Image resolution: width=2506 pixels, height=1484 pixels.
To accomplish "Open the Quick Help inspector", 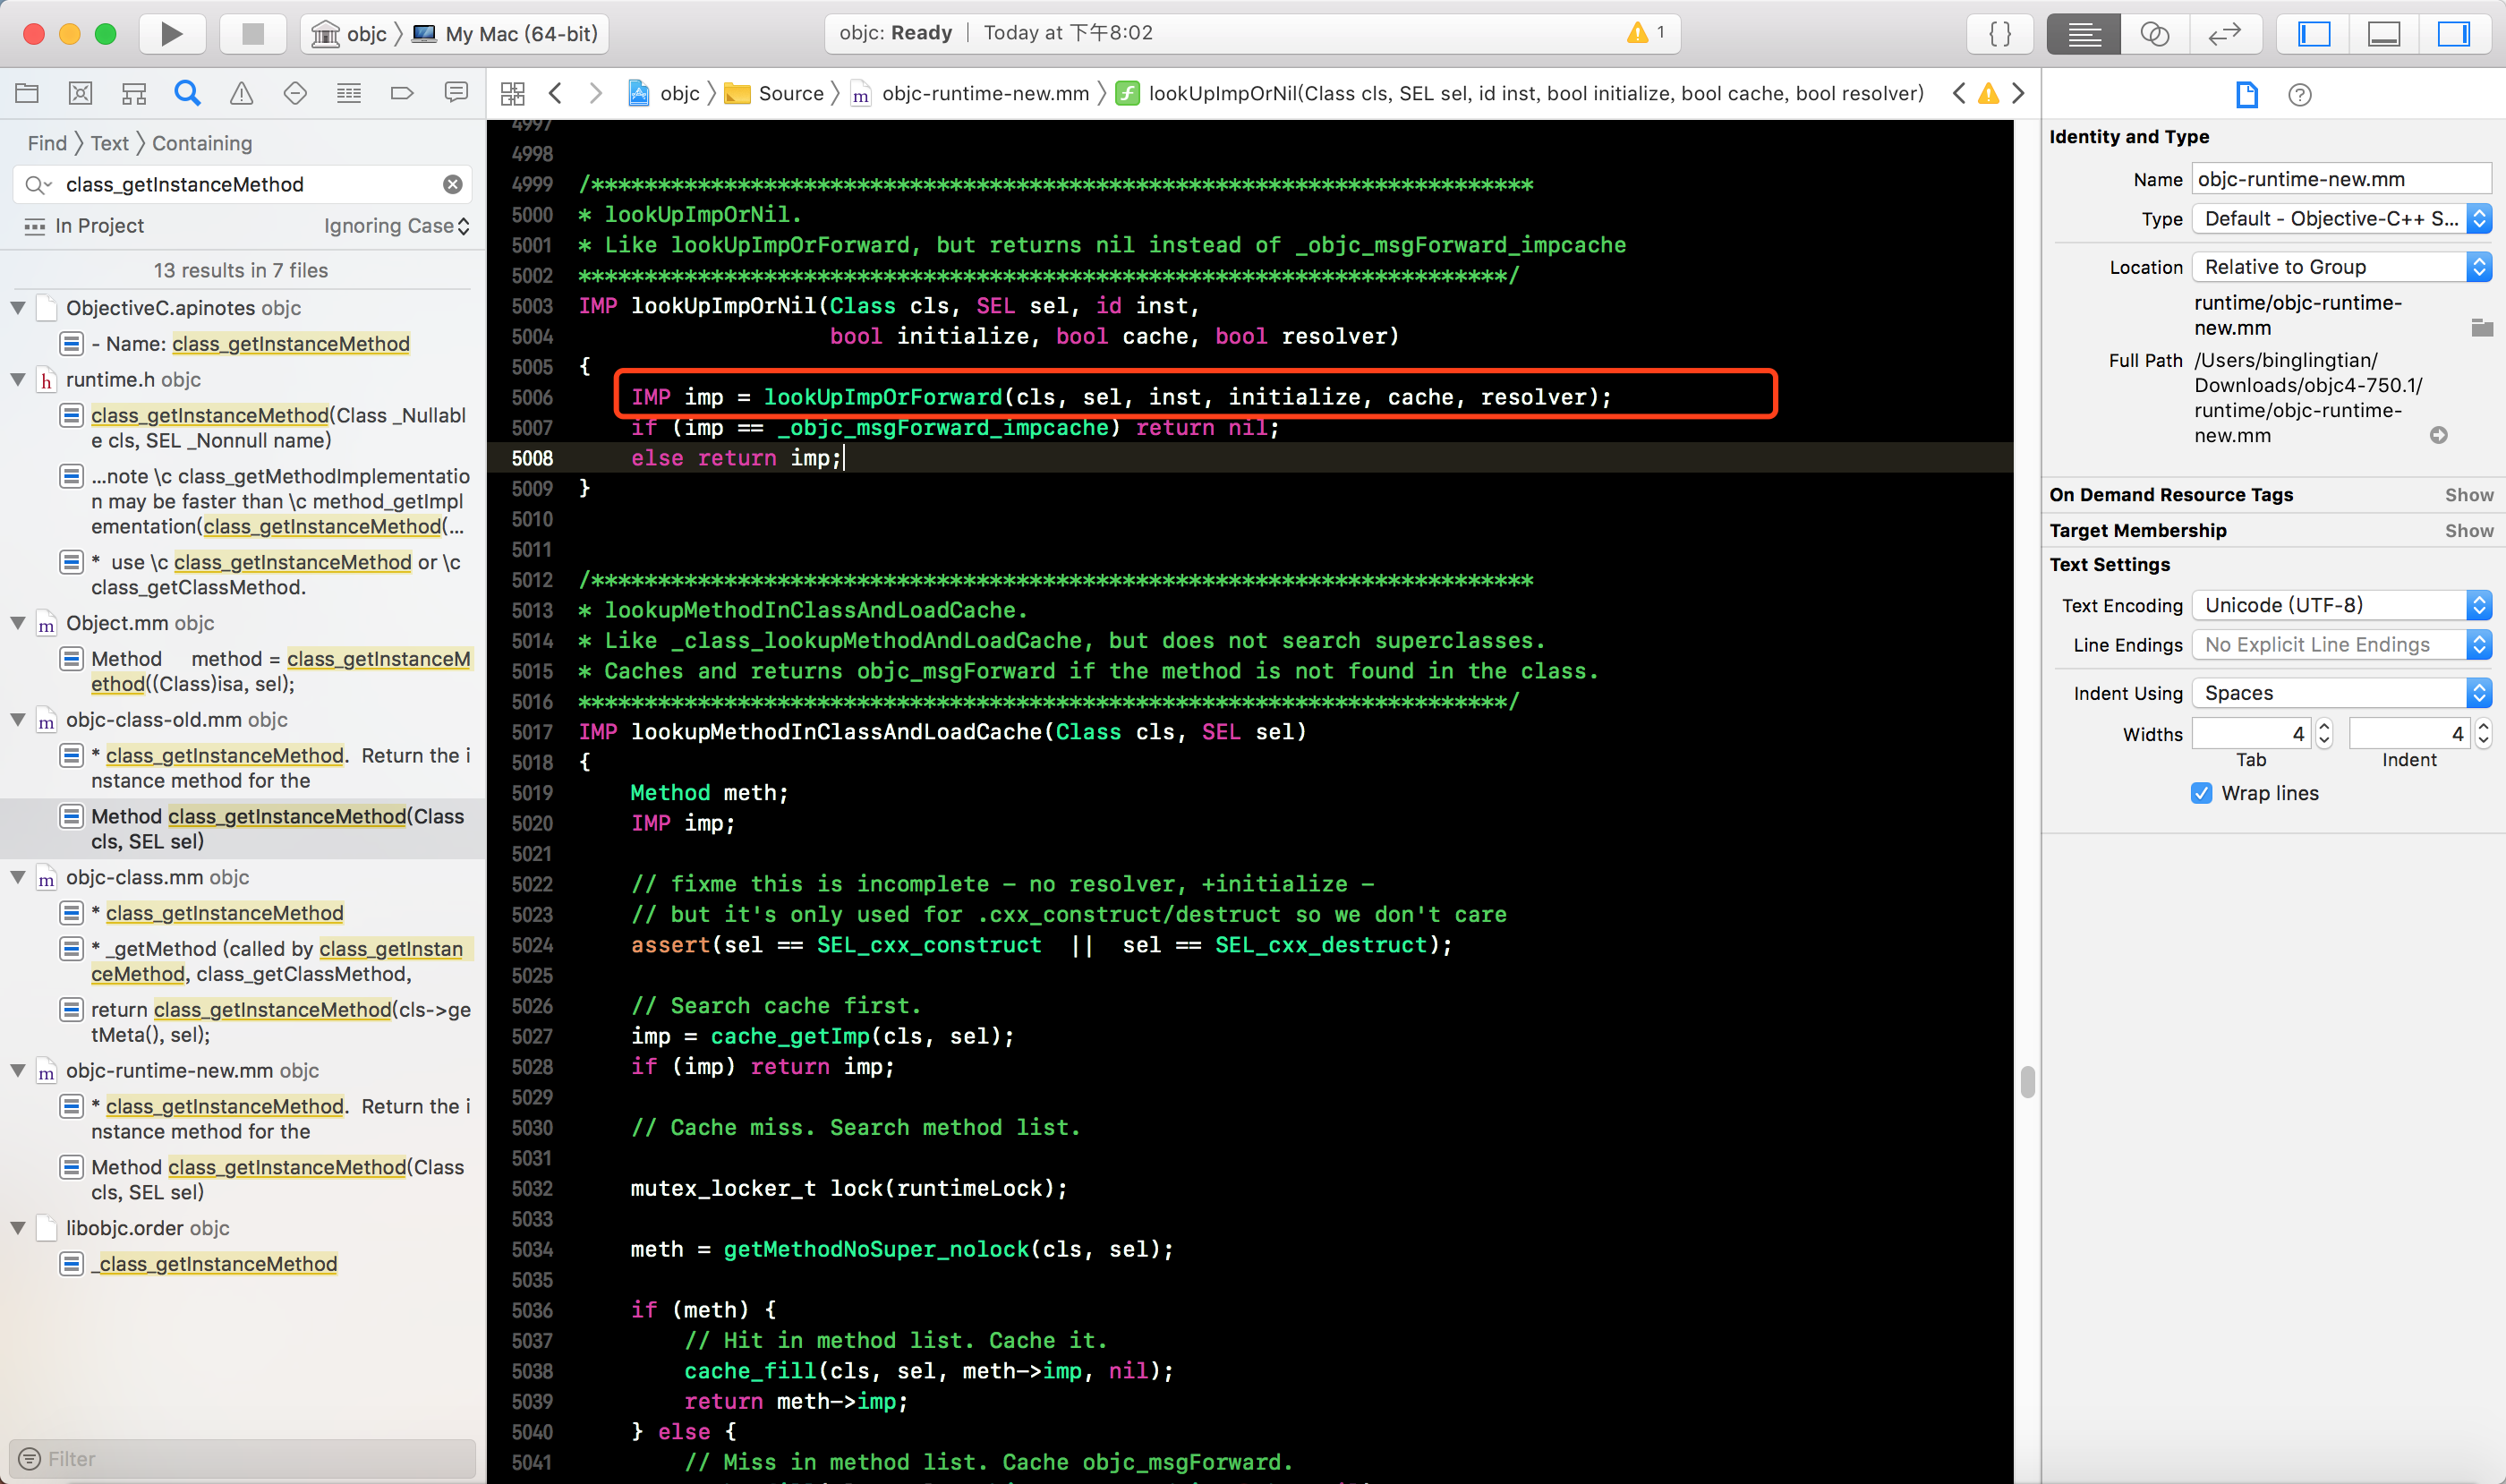I will tap(2299, 95).
